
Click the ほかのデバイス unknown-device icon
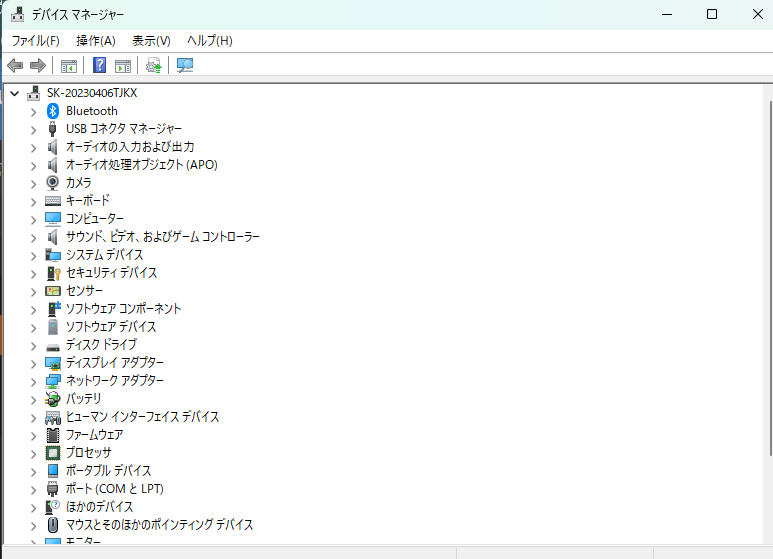click(x=52, y=507)
